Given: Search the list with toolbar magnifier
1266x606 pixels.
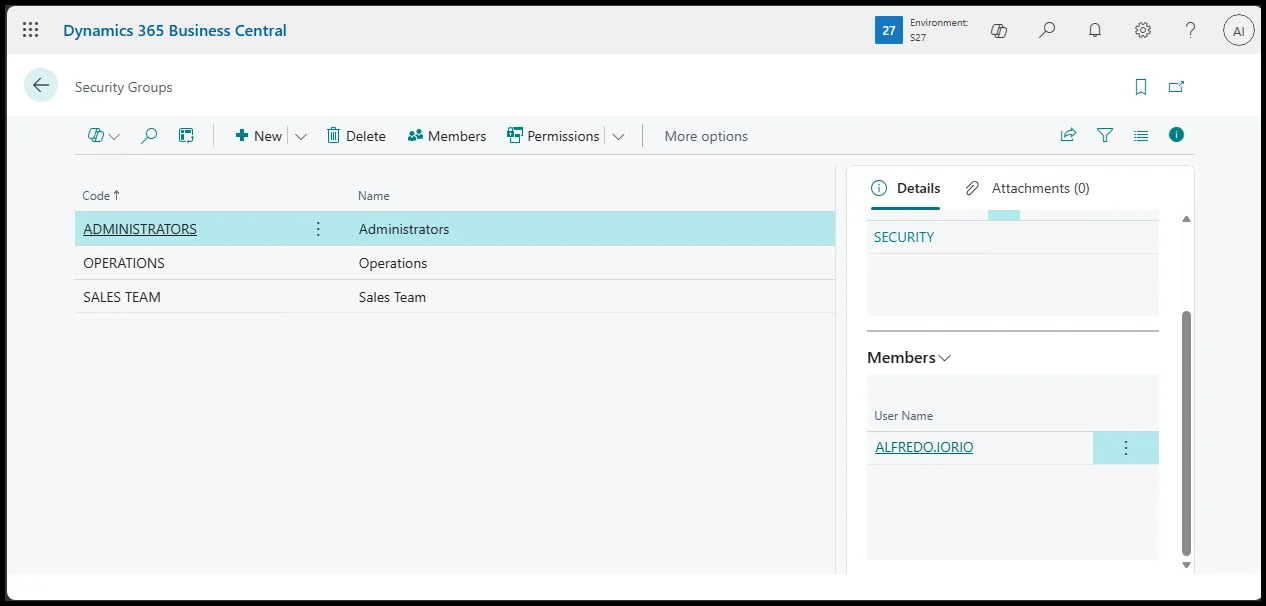Looking at the screenshot, I should (149, 135).
